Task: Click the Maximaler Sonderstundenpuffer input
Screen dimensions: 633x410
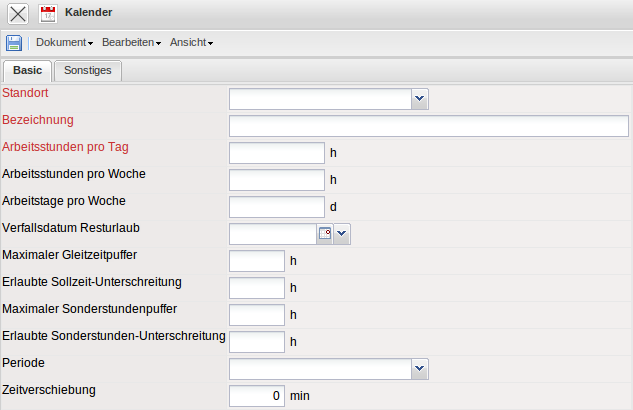Action: click(x=257, y=314)
